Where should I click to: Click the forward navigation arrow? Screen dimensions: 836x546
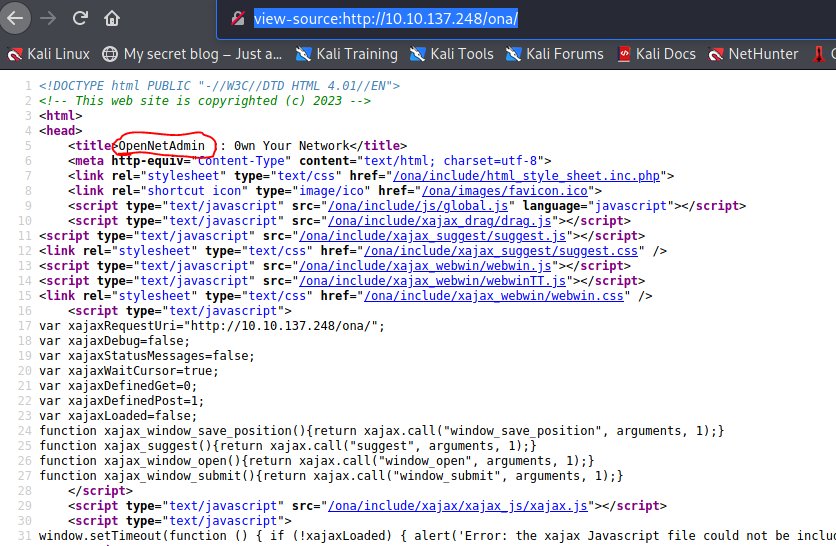coord(47,18)
